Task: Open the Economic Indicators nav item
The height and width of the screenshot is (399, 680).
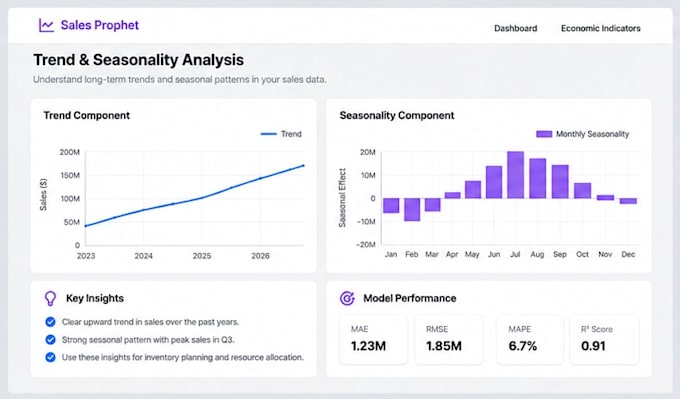Action: point(601,28)
